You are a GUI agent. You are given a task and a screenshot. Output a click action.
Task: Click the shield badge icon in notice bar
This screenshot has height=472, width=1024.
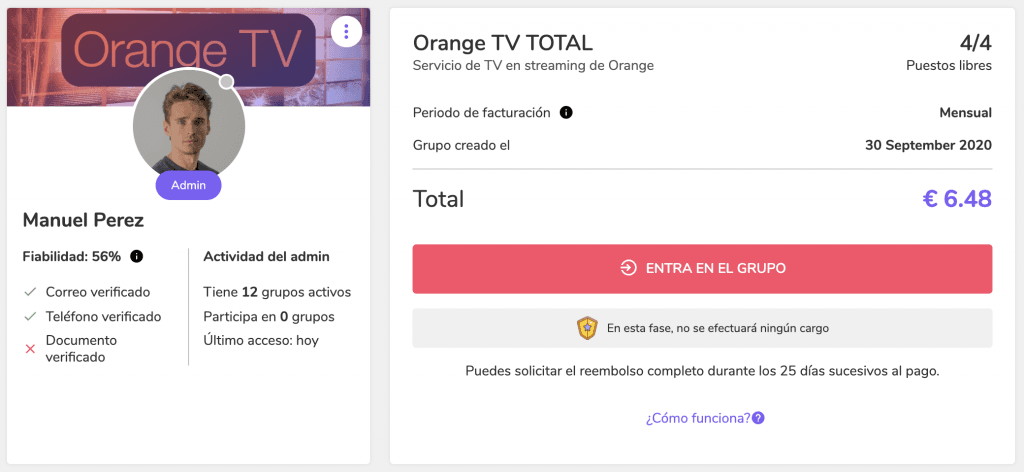[587, 328]
